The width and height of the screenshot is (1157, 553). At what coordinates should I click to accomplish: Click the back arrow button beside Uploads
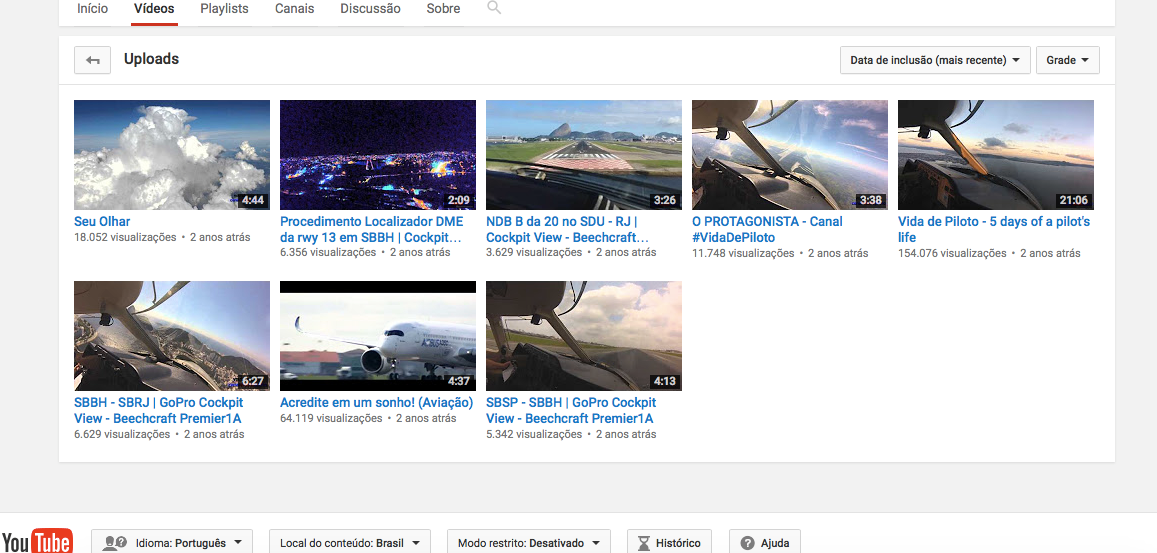92,60
